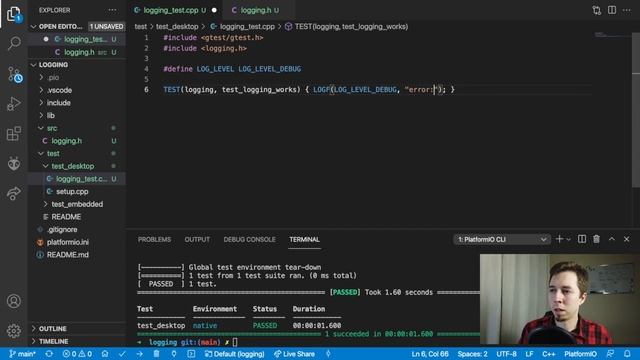The height and width of the screenshot is (360, 640).
Task: Click PlatformIO serial monitor plug icon
Action: [174, 354]
